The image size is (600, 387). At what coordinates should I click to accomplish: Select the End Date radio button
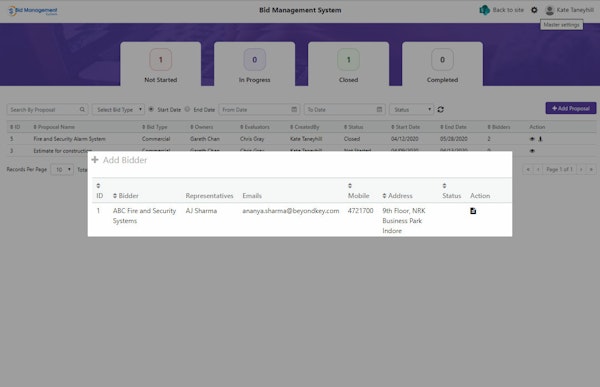point(187,109)
